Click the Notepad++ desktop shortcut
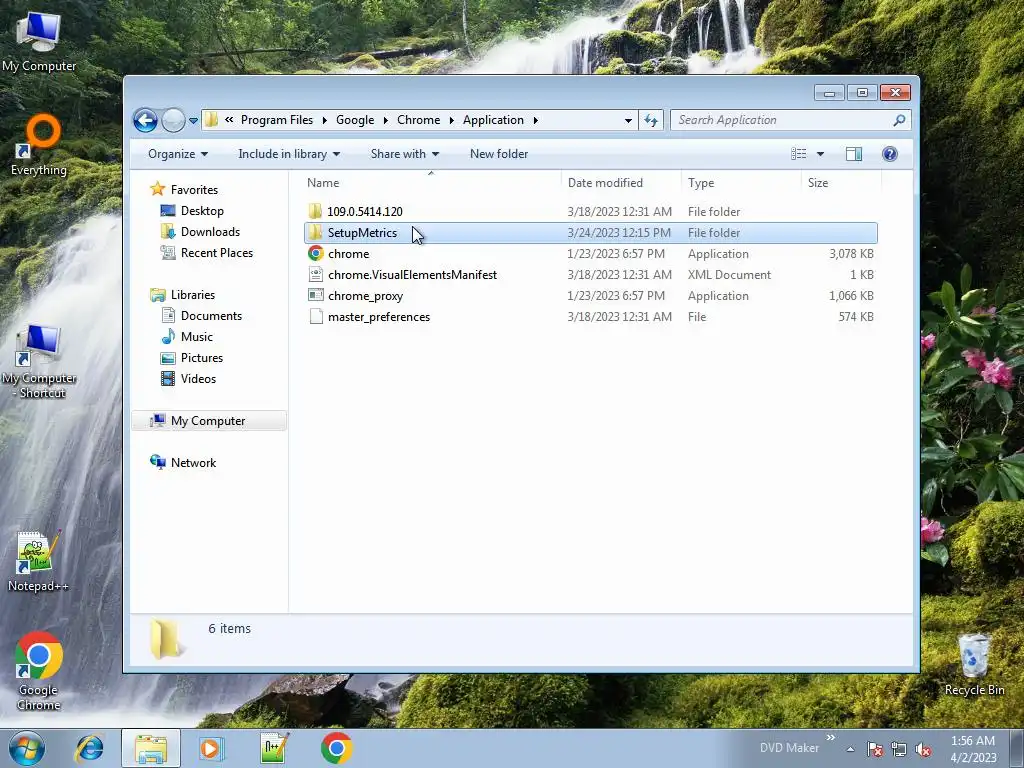1024x768 pixels. [38, 561]
